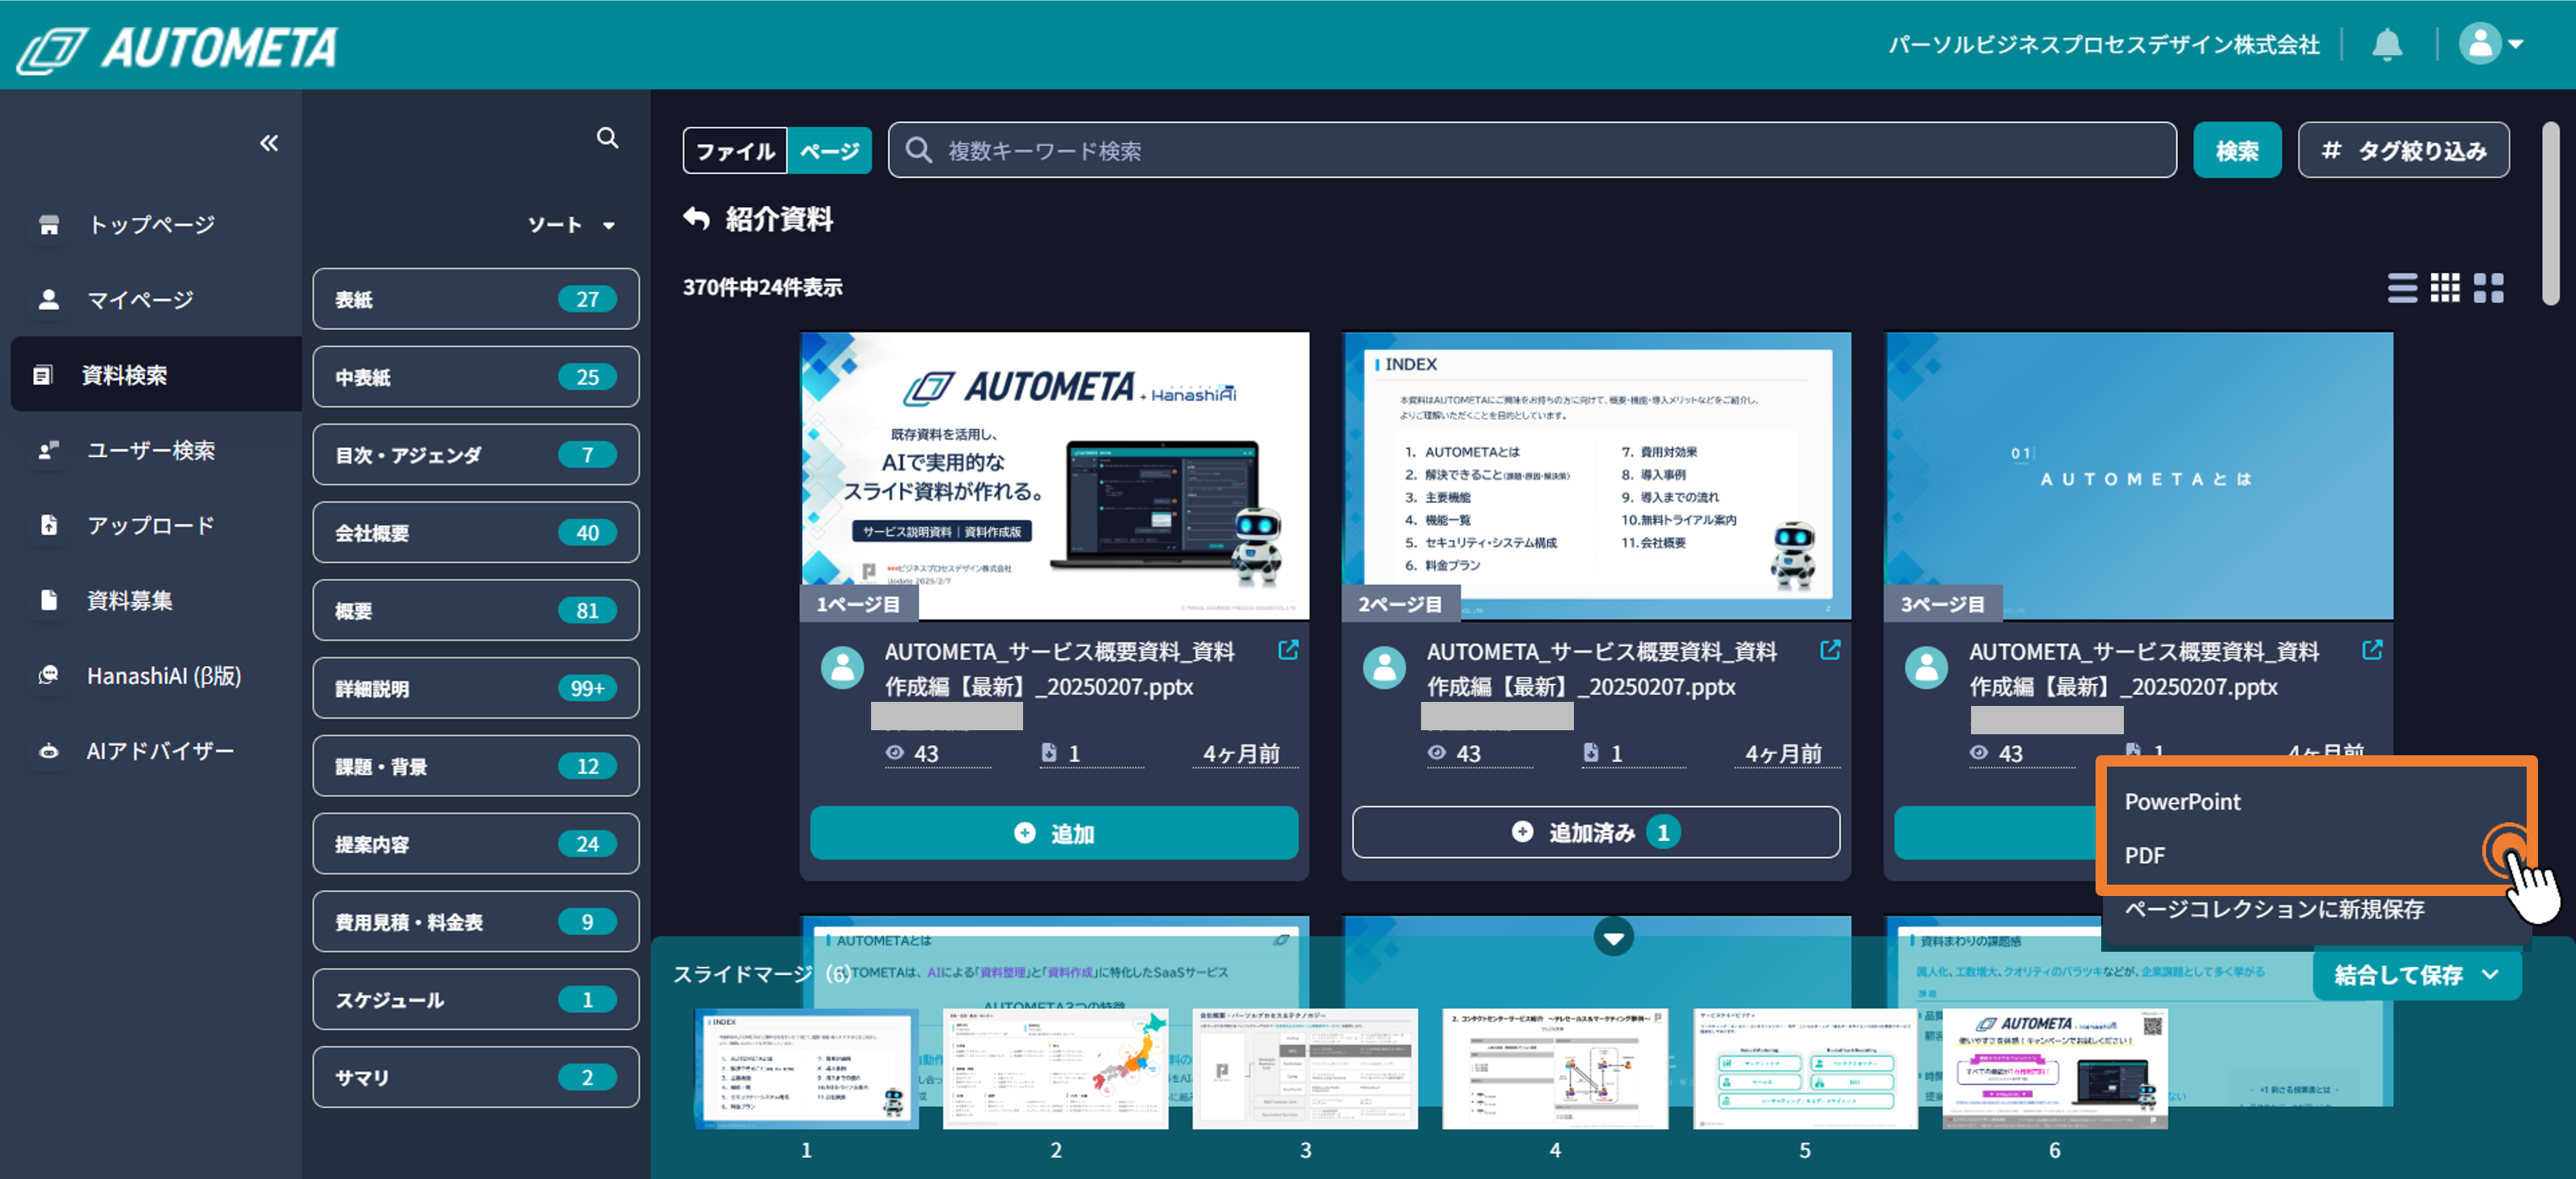Viewport: 2576px width, 1179px height.
Task: Click the 検索 button
Action: 2237,151
